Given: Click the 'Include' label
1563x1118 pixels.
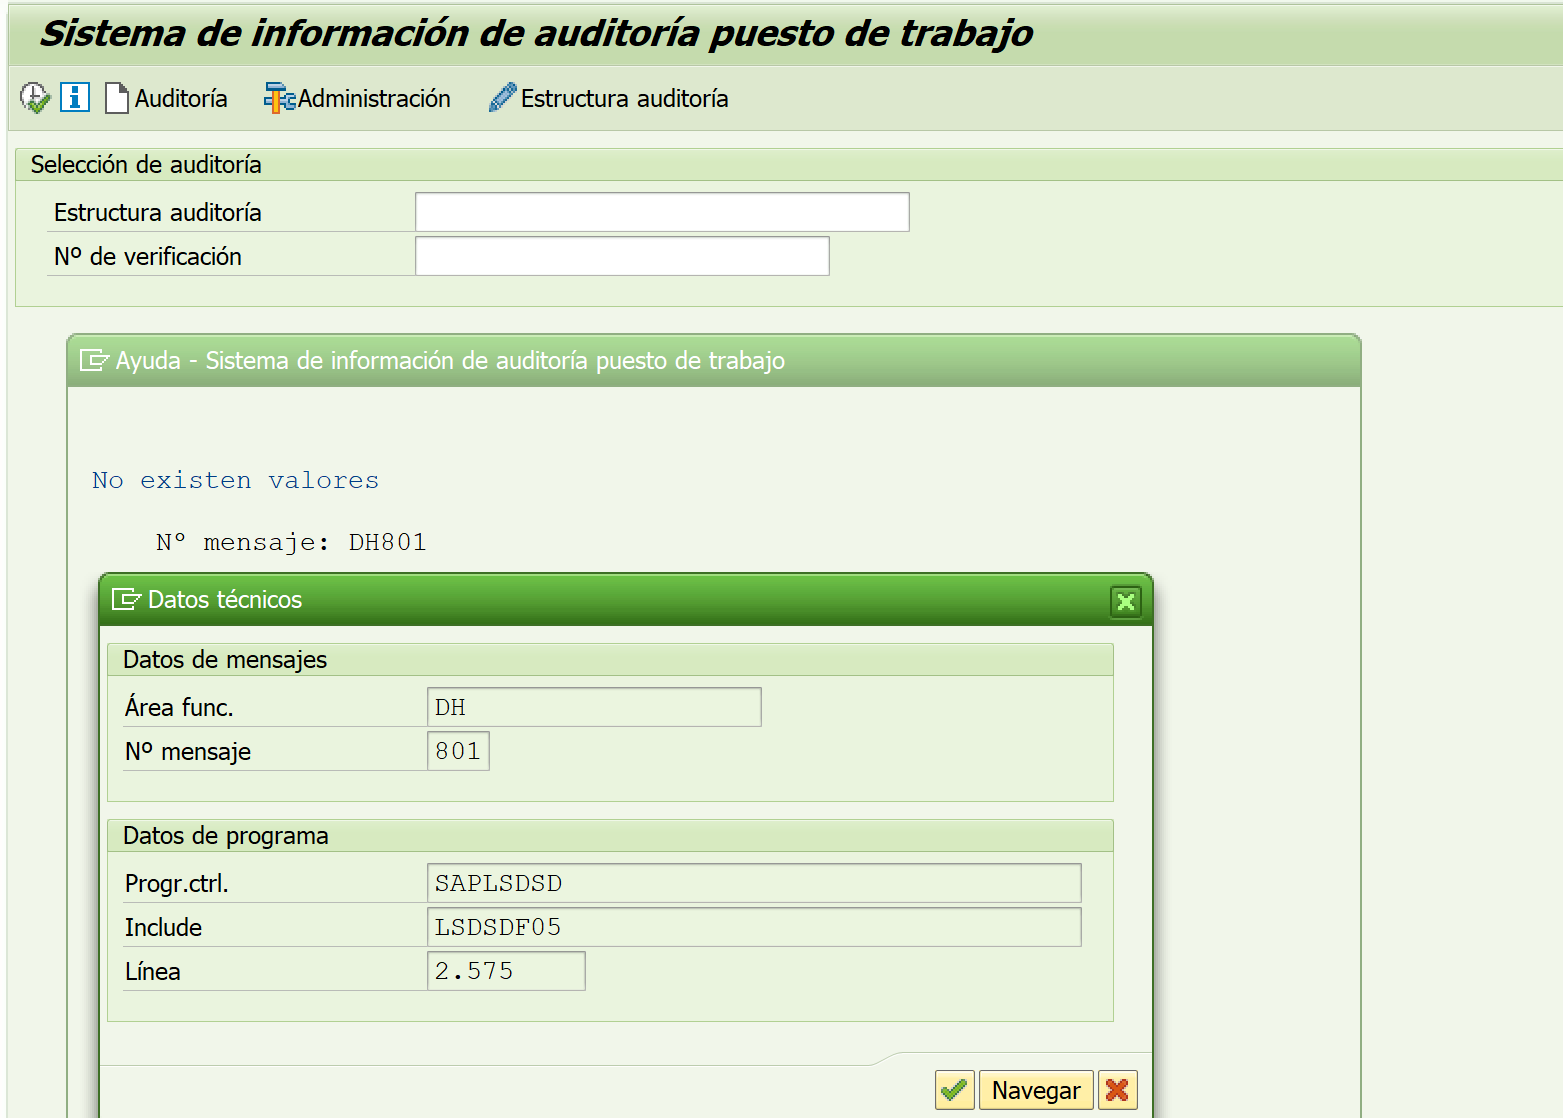Looking at the screenshot, I should 163,928.
